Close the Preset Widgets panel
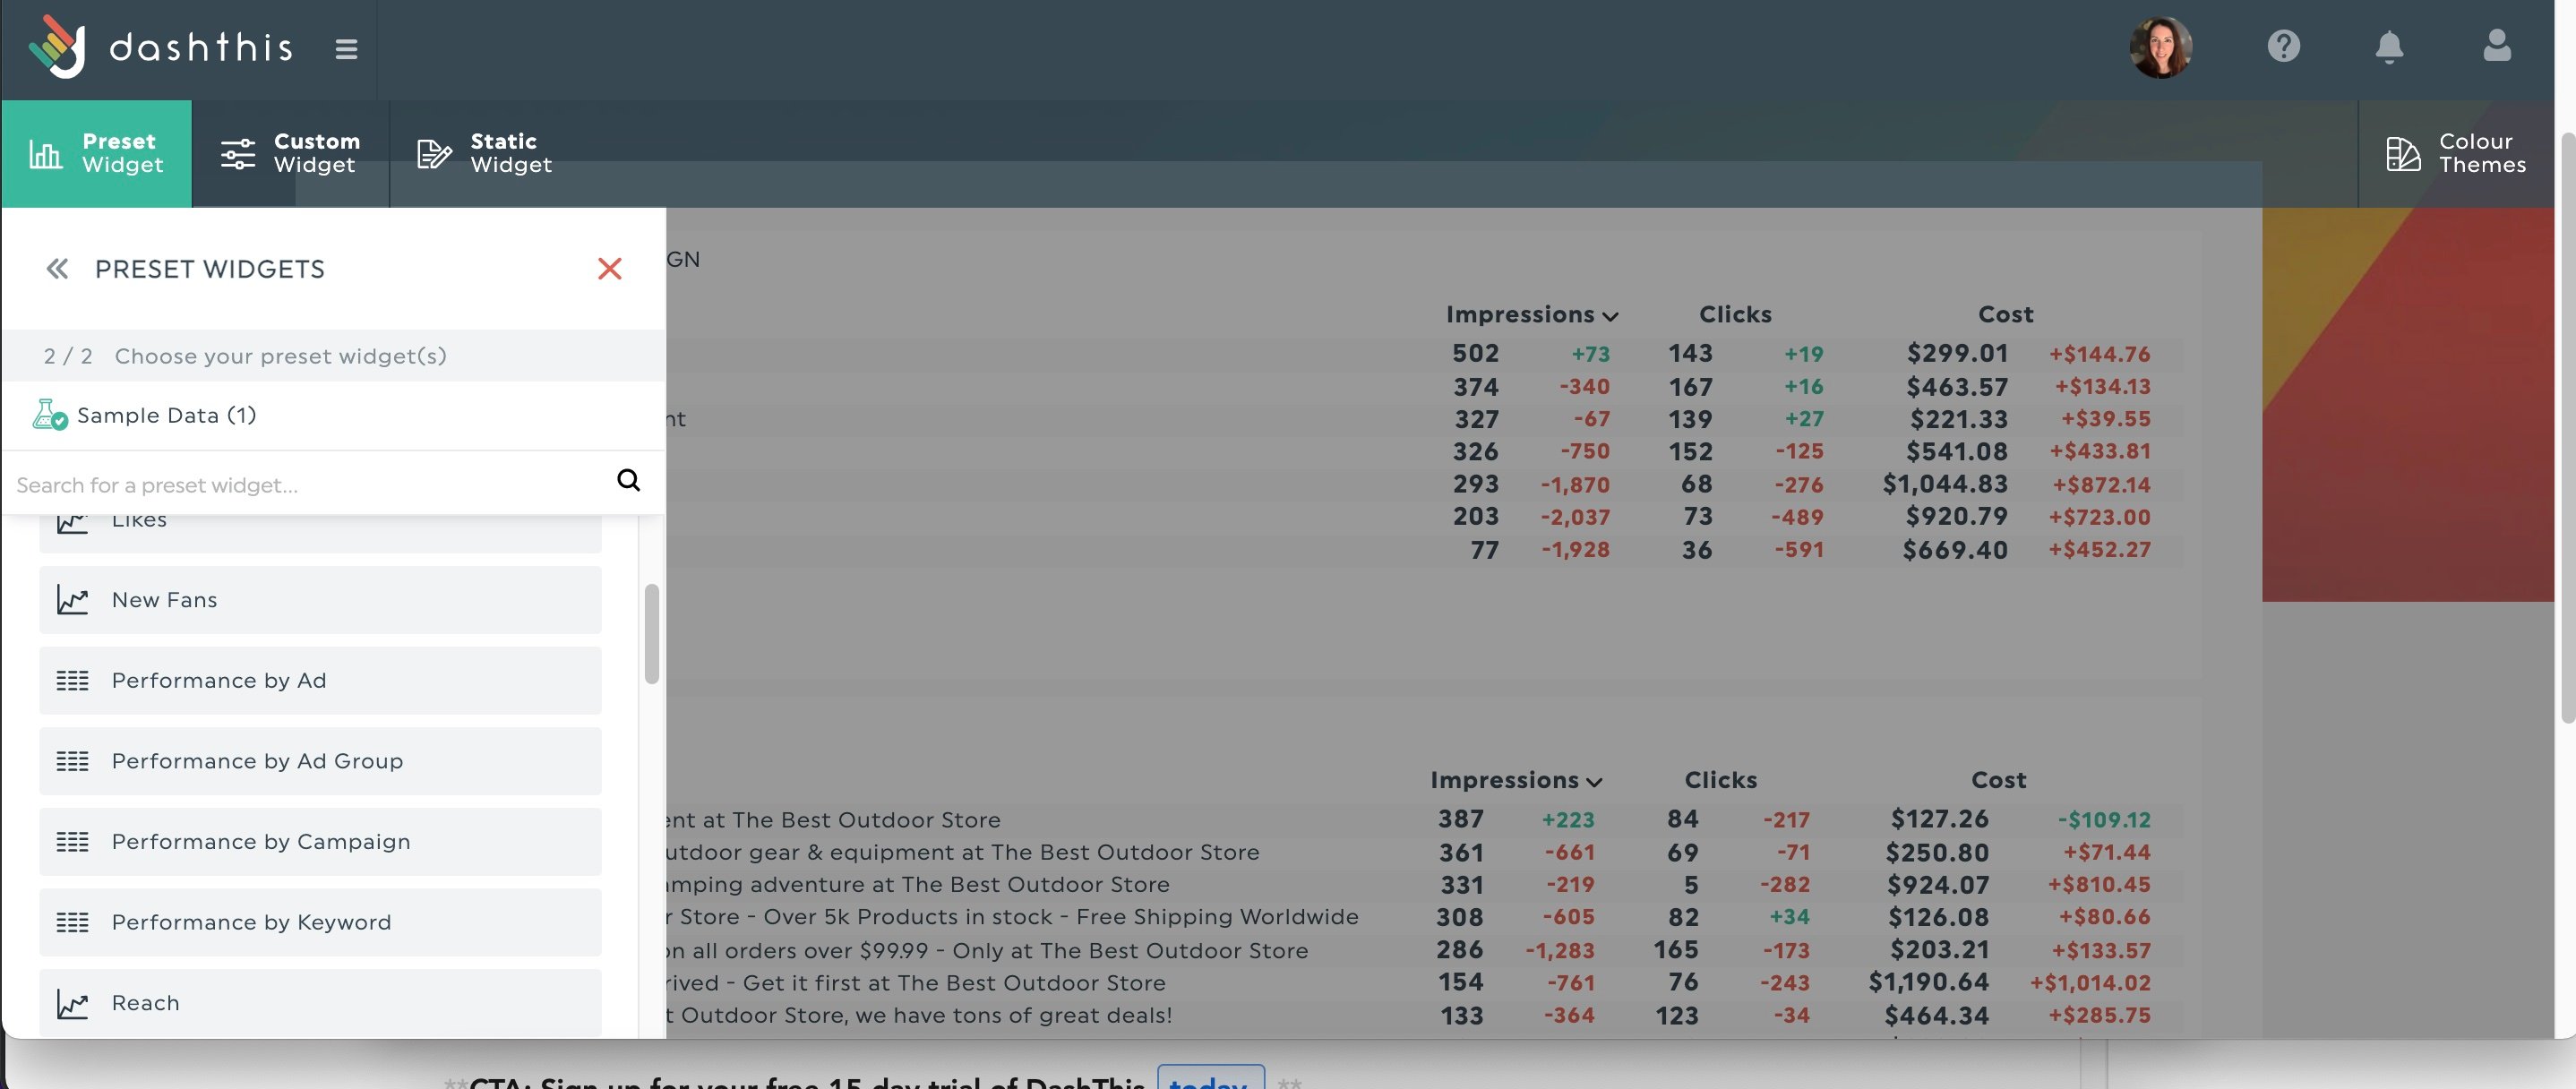 609,268
